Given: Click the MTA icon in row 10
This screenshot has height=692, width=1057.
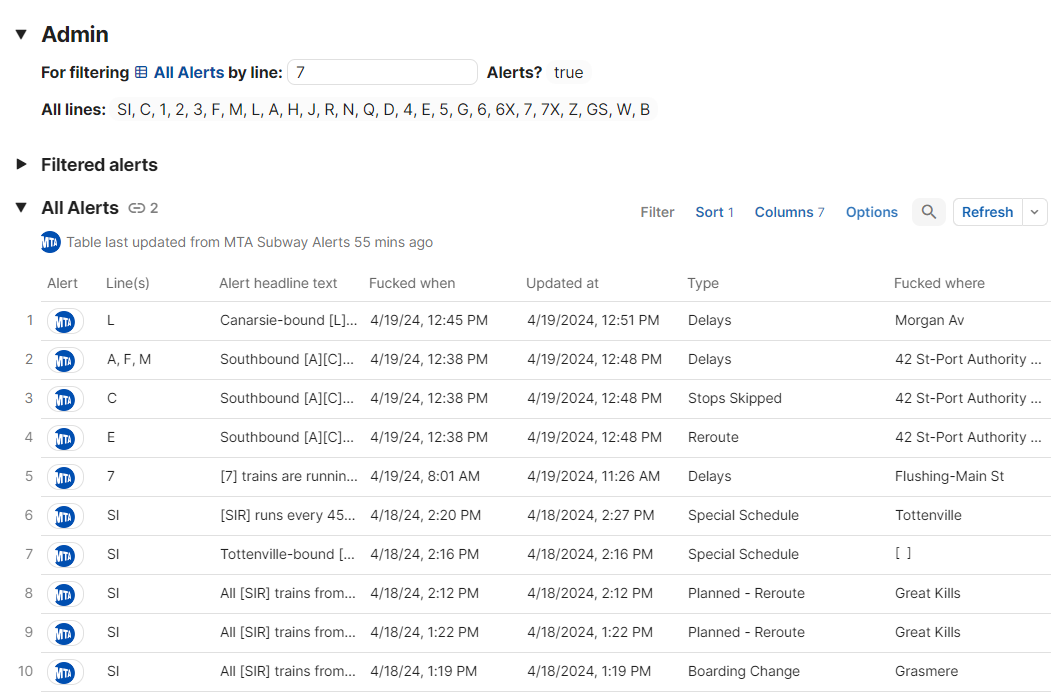Looking at the screenshot, I should 64,672.
